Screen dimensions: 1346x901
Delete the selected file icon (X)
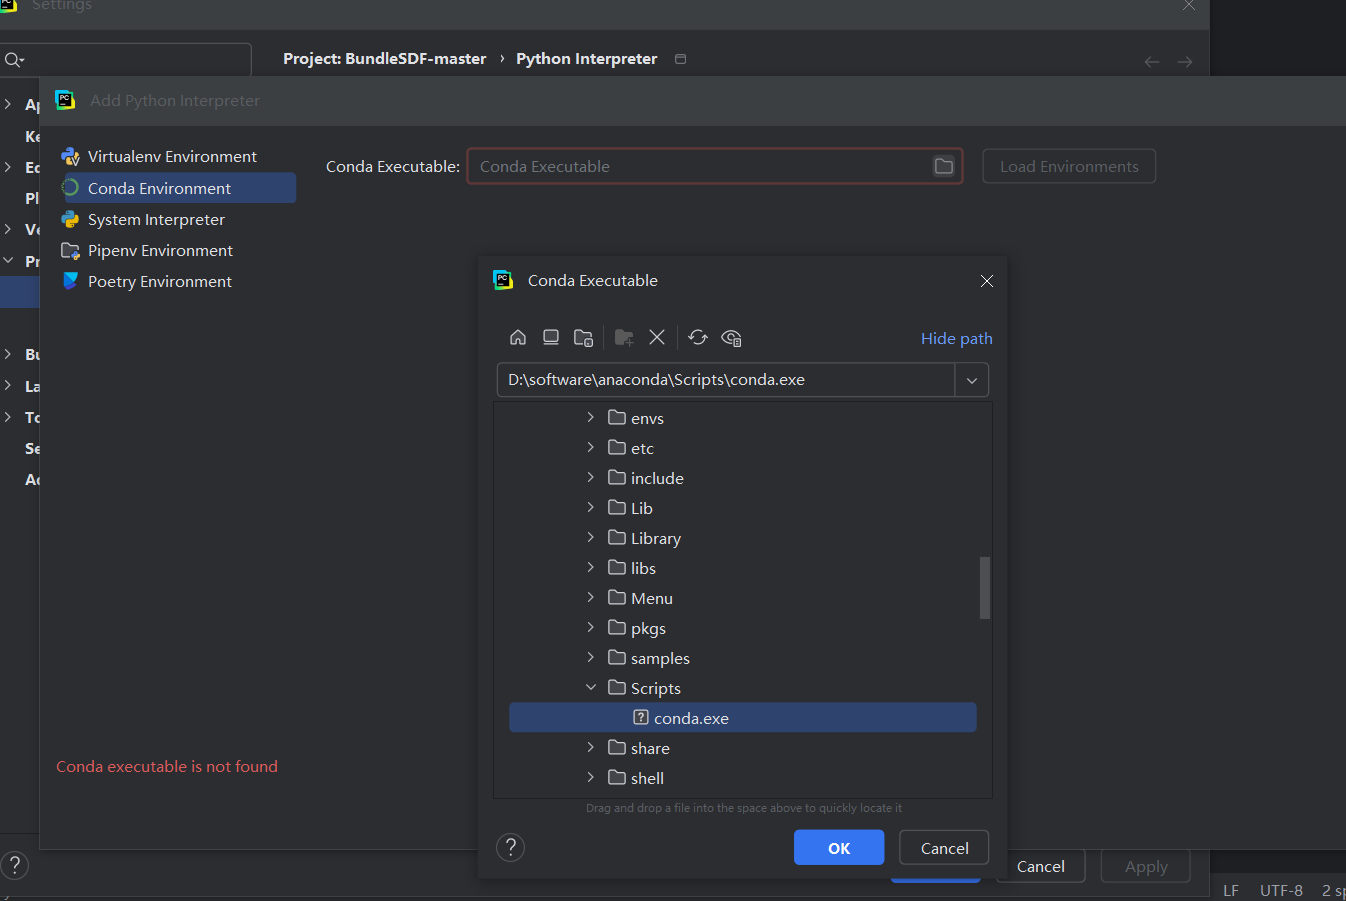click(657, 337)
